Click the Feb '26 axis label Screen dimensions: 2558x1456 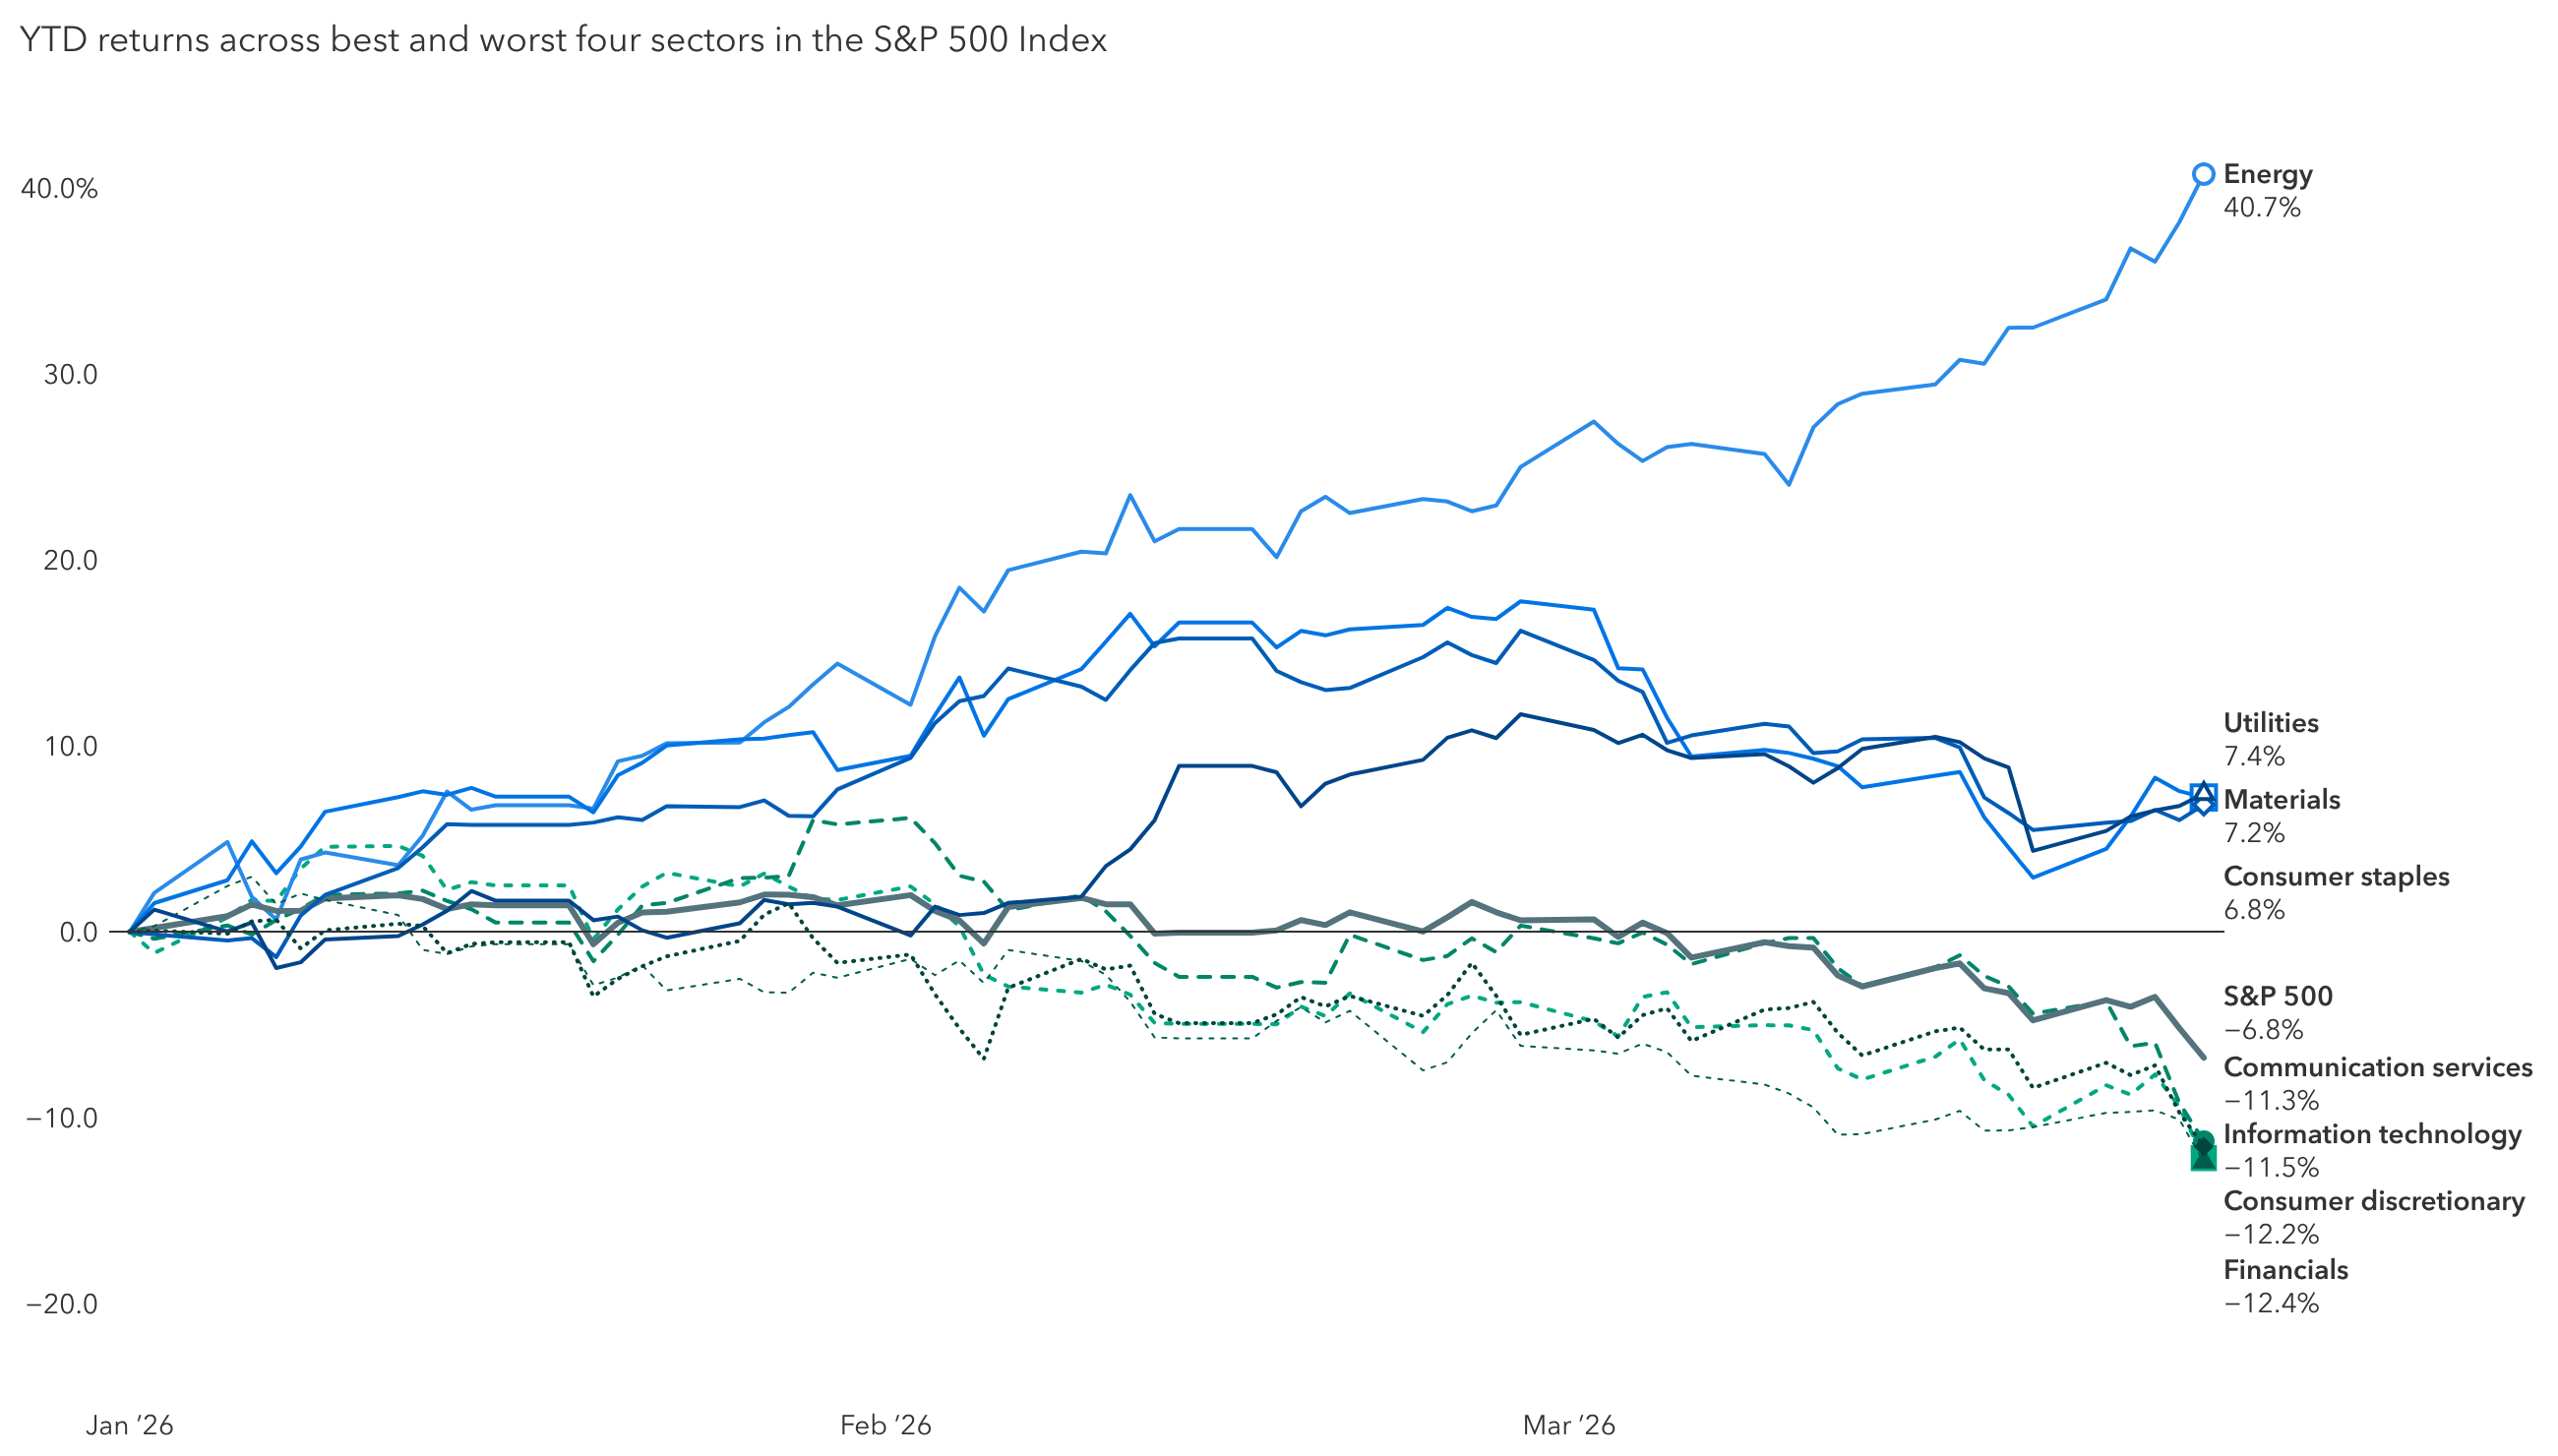(885, 1425)
